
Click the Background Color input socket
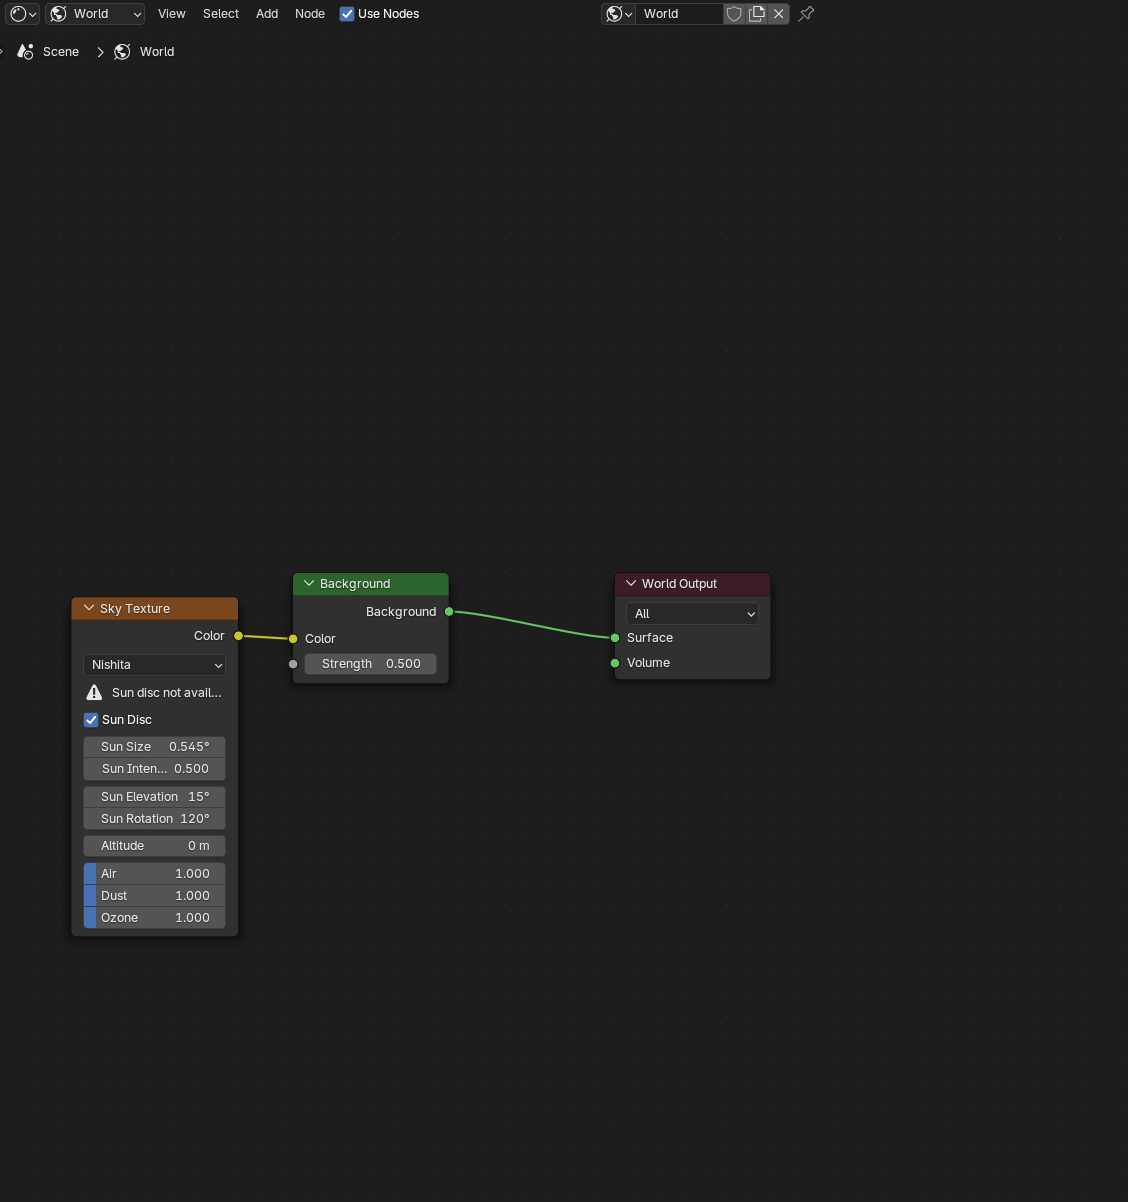pyautogui.click(x=293, y=639)
